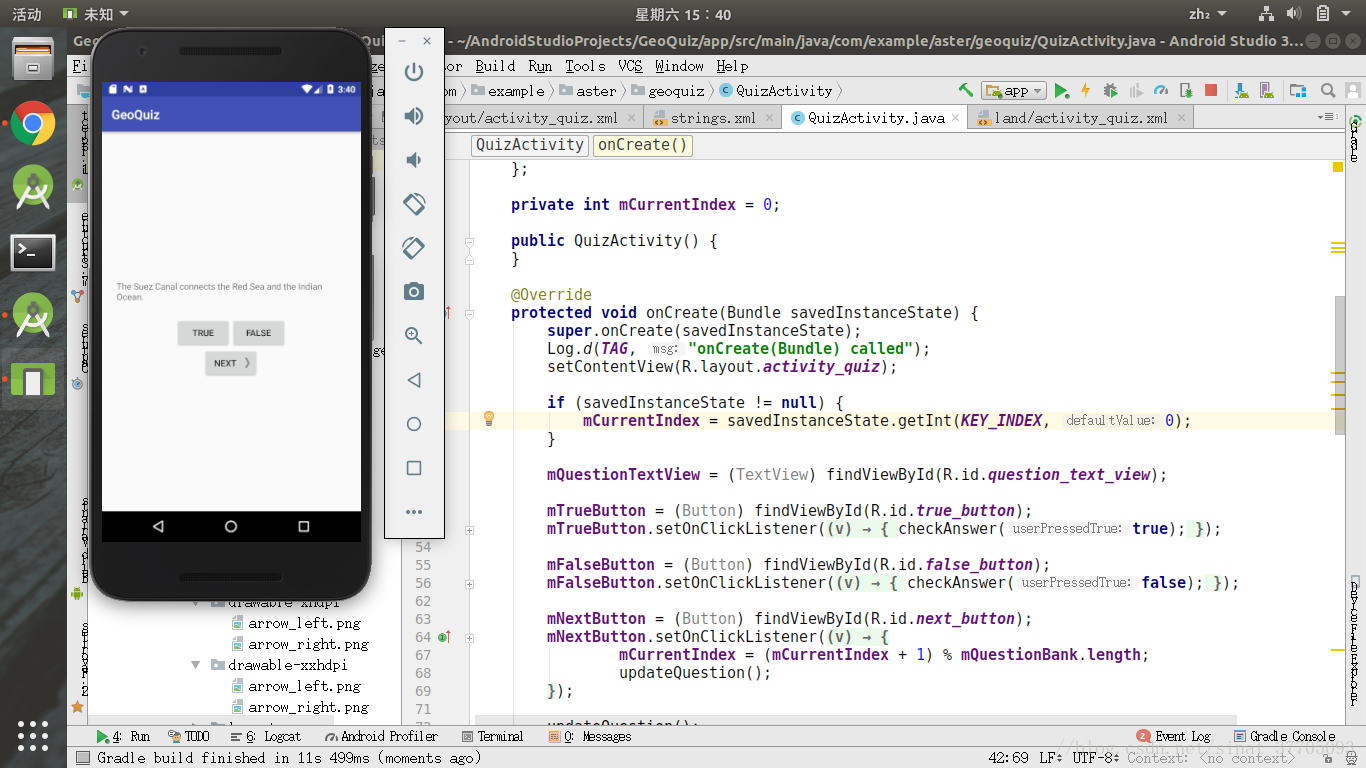
Task: Tap FALSE button in the emulator
Action: point(259,333)
